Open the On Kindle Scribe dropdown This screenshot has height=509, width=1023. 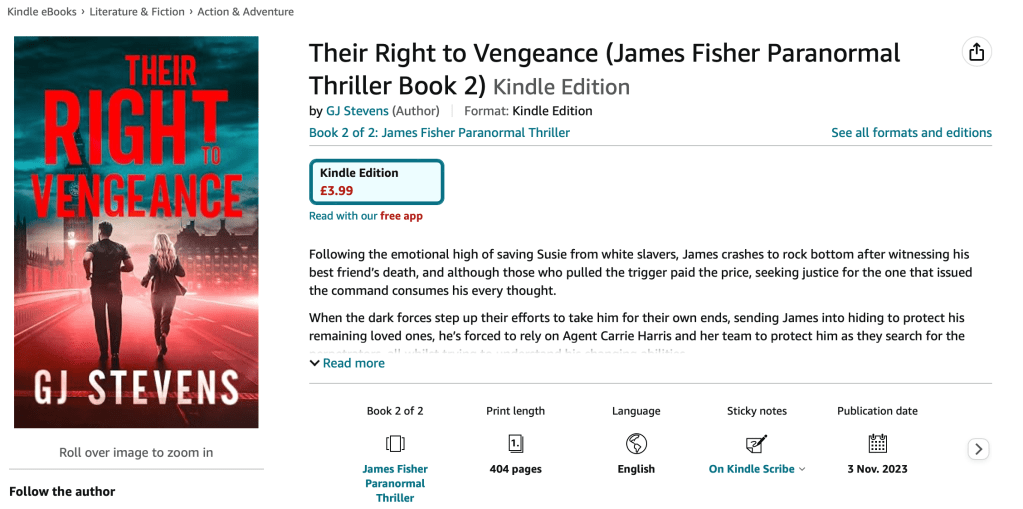point(757,469)
